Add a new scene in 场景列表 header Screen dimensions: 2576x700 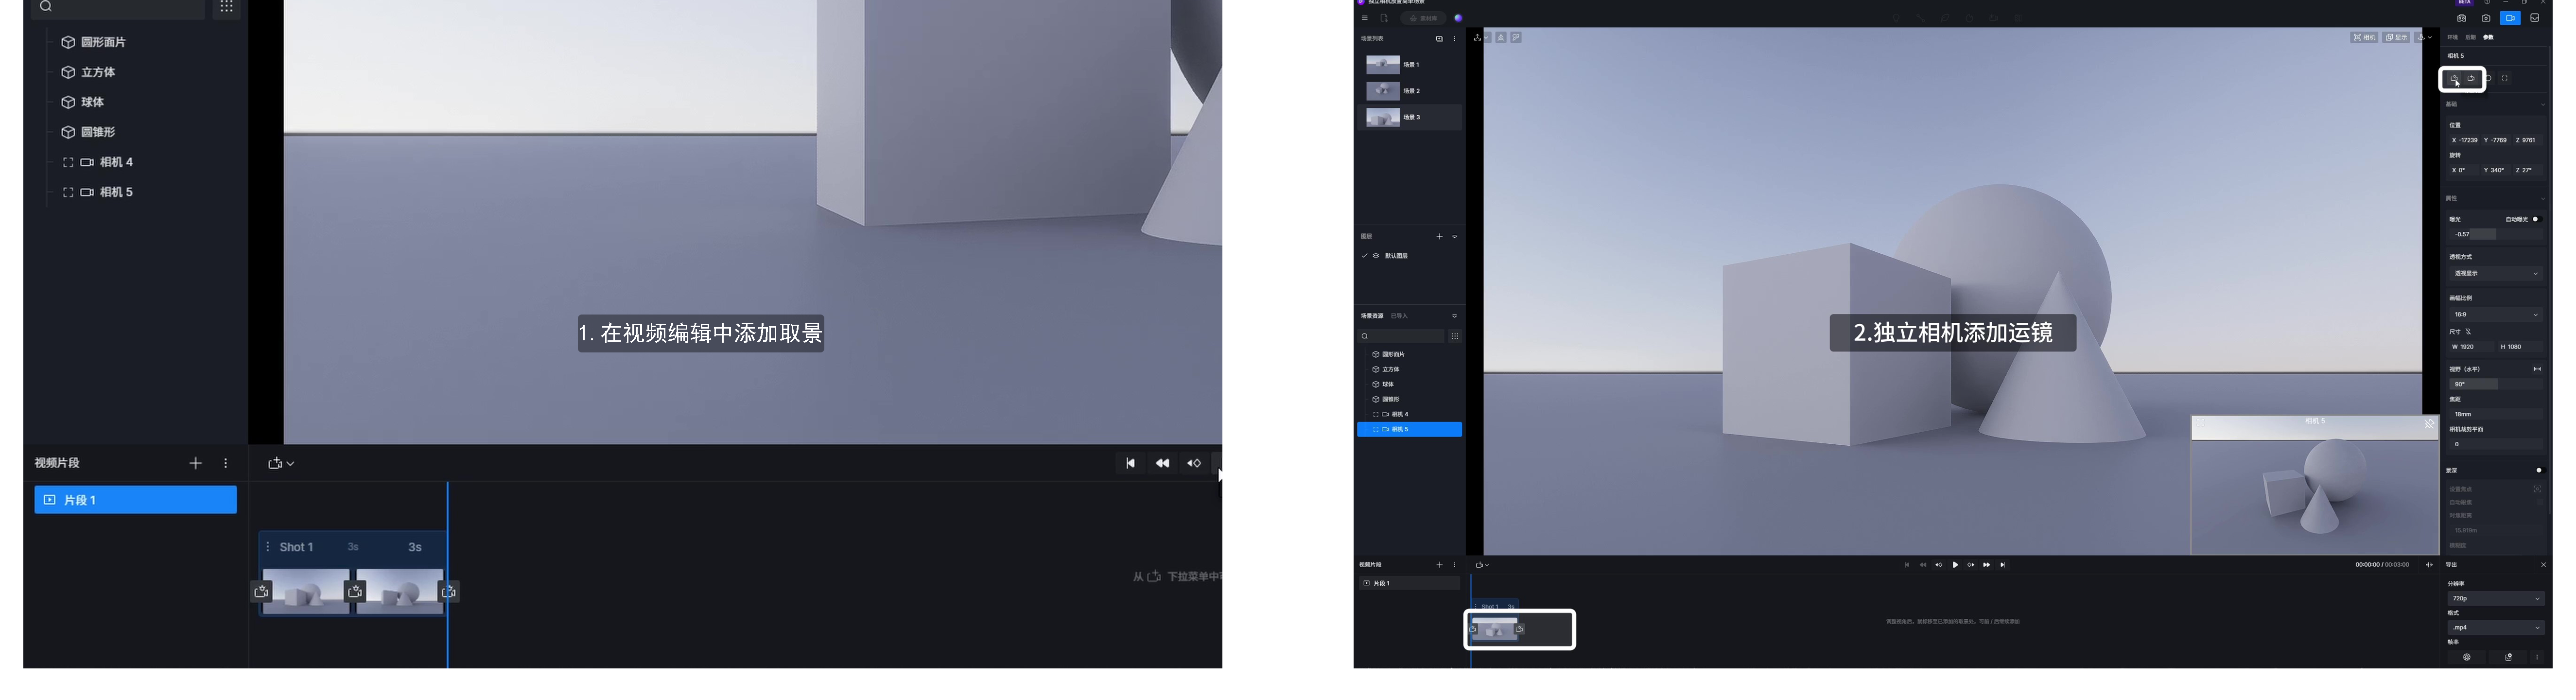pos(1439,39)
